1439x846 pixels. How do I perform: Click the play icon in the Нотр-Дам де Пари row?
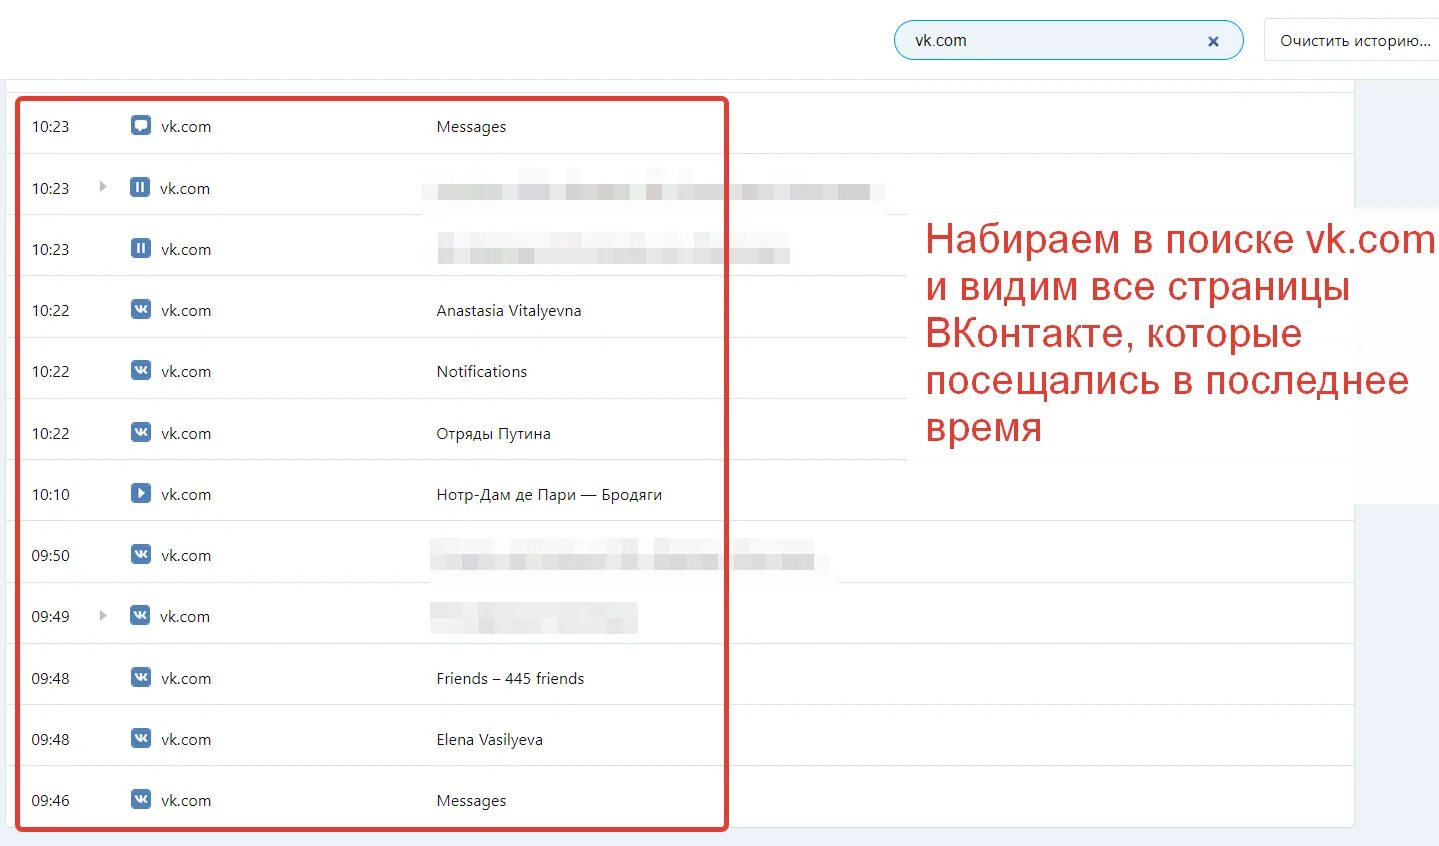point(141,493)
